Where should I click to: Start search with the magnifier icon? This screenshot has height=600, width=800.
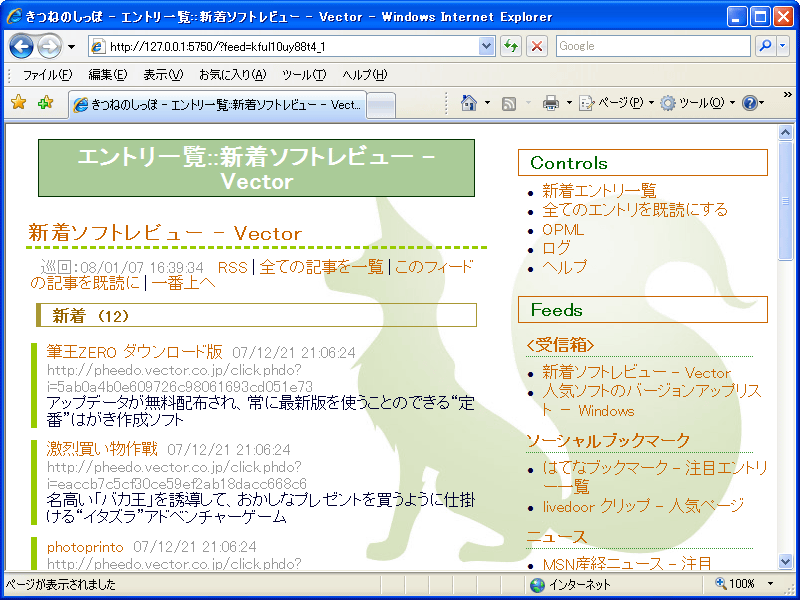(x=765, y=46)
